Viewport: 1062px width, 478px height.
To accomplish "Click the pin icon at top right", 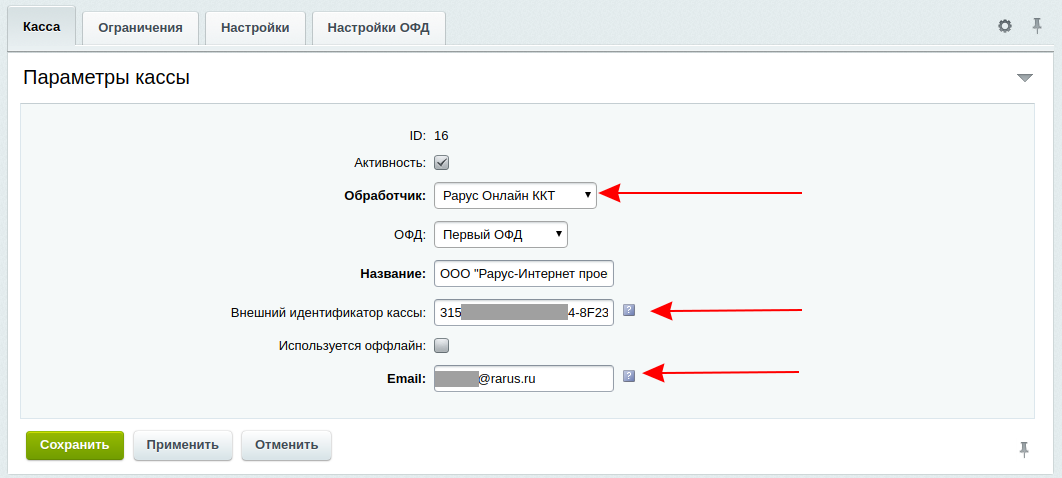I will click(x=1037, y=26).
